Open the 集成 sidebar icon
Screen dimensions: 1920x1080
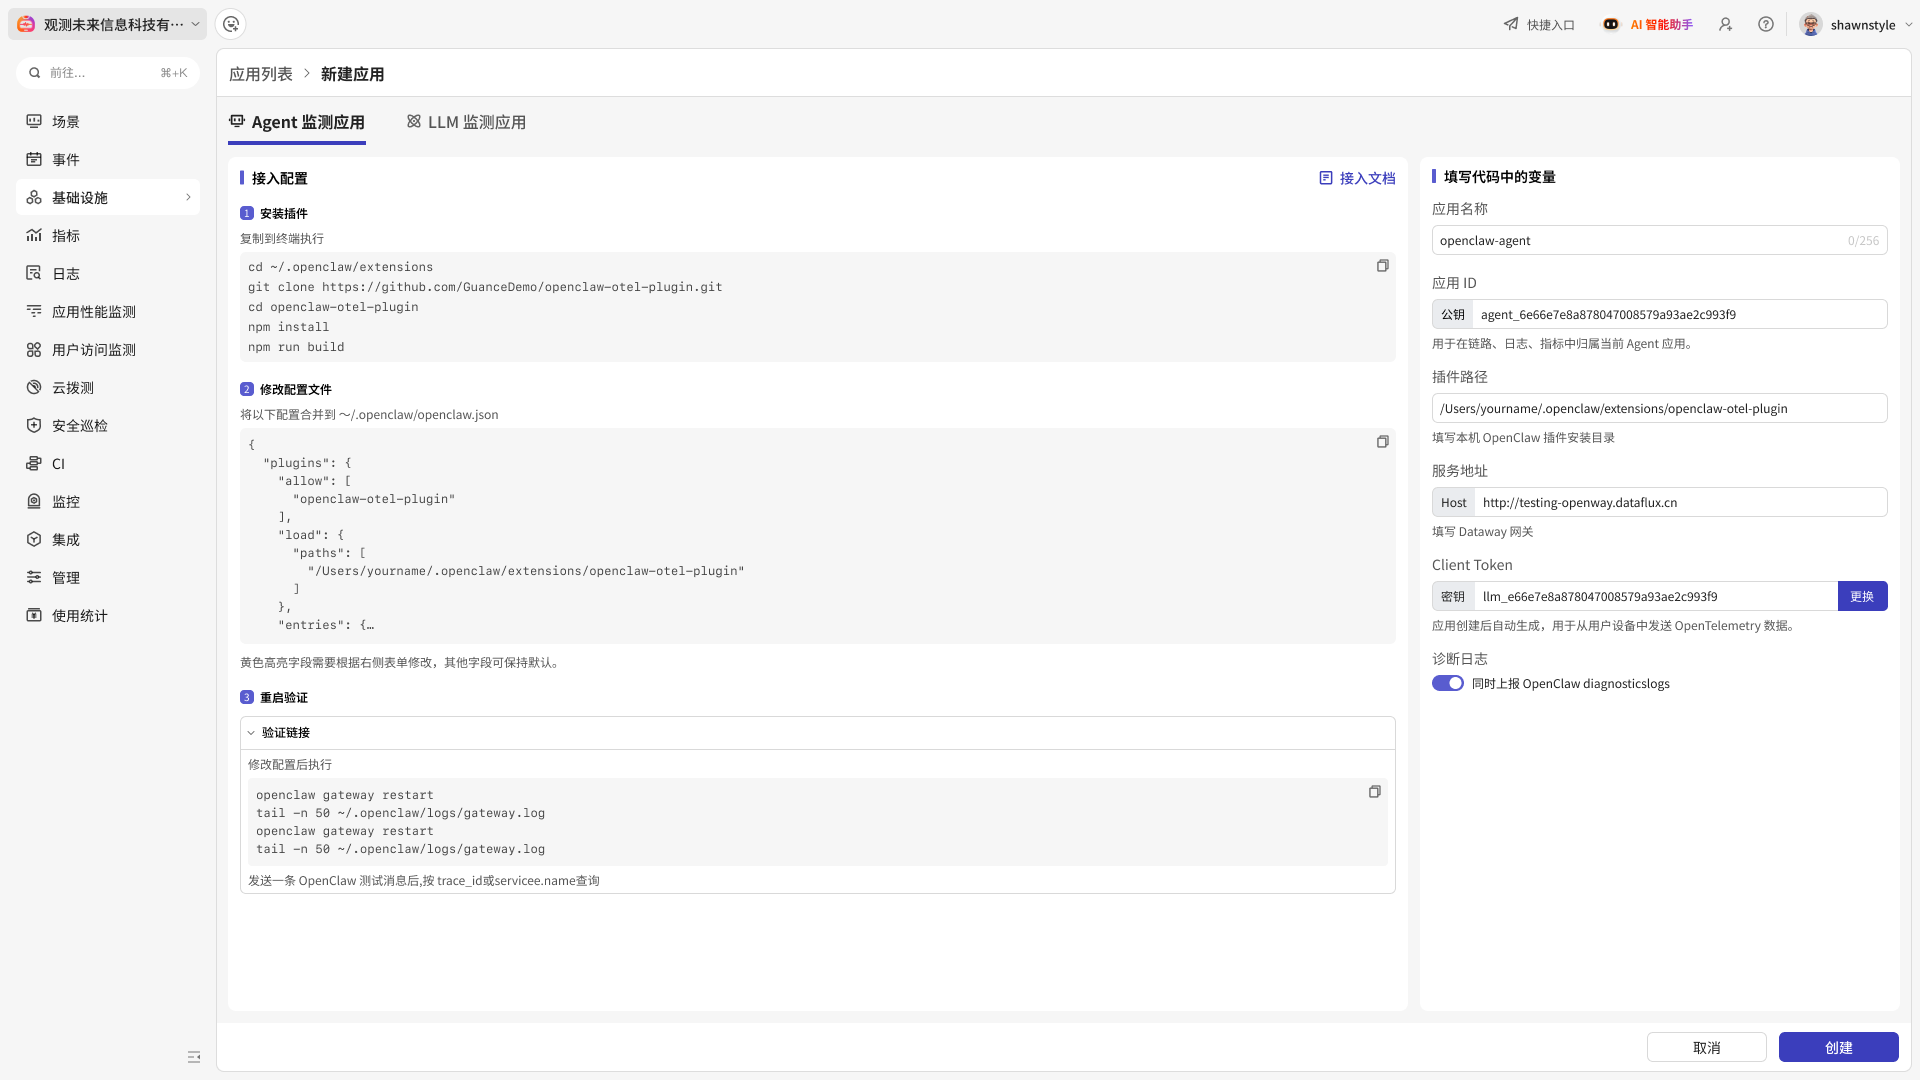pyautogui.click(x=34, y=539)
